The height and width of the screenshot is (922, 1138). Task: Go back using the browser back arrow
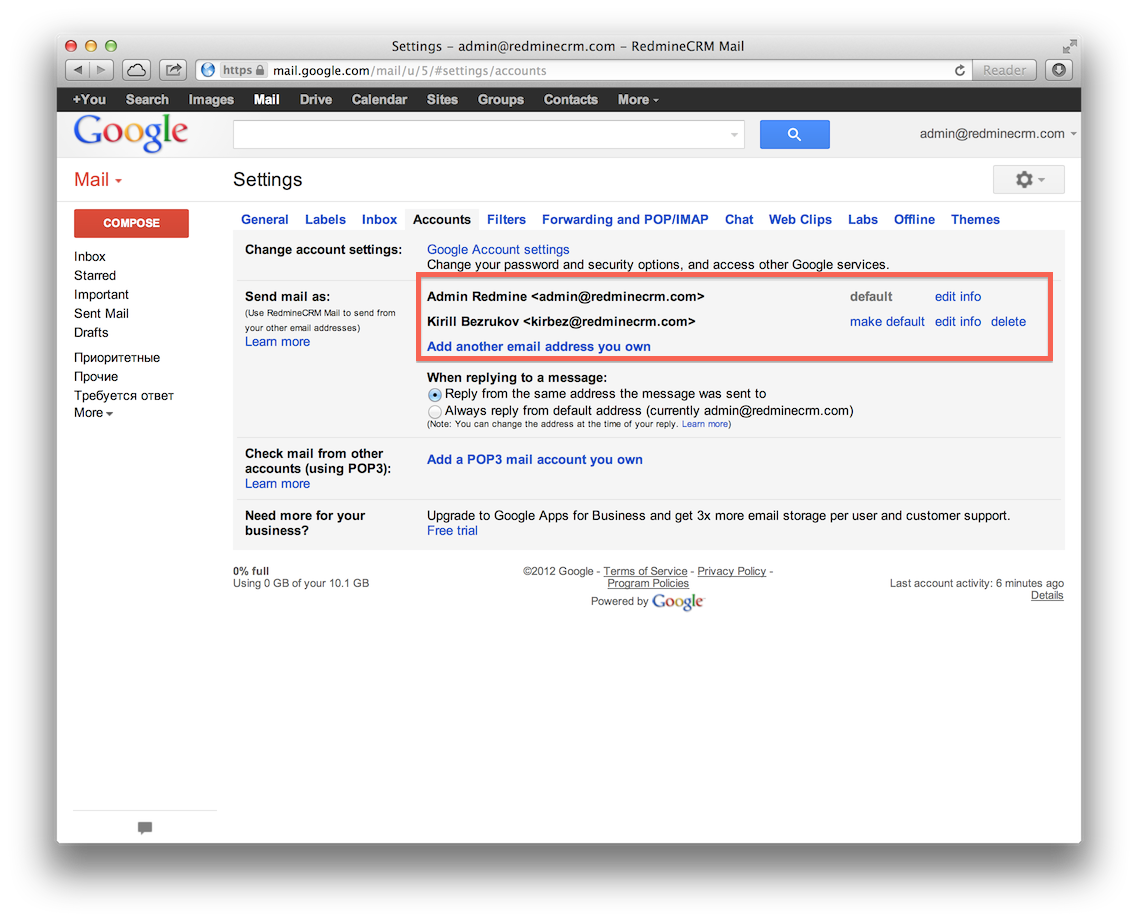77,69
